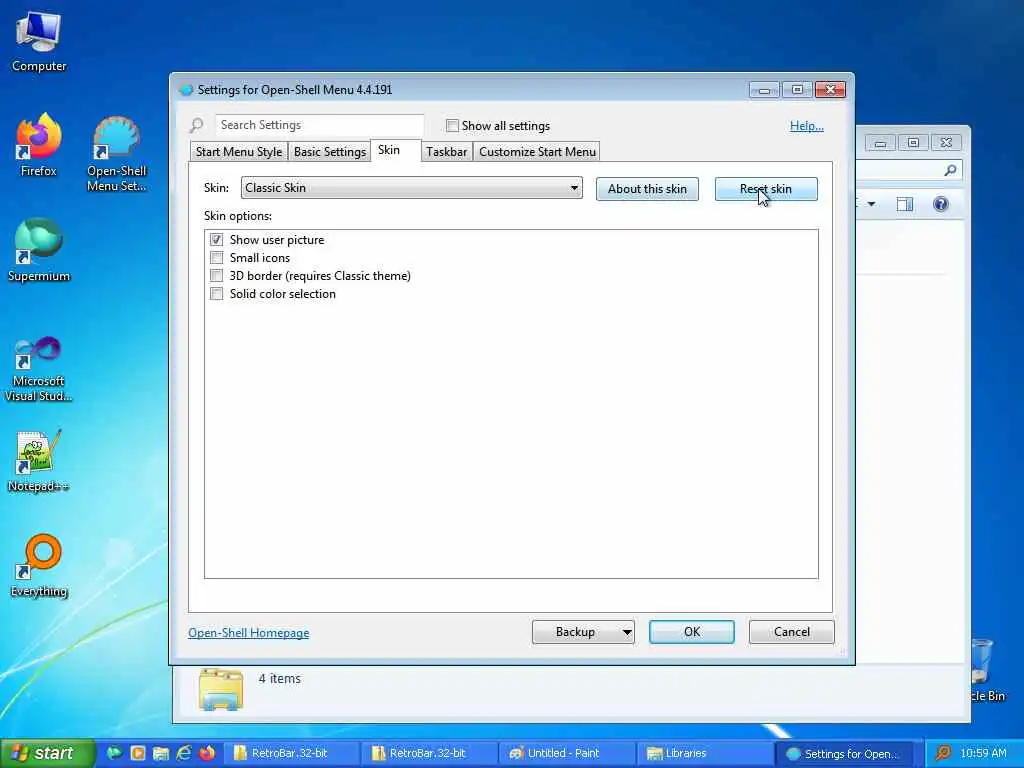Open the view options dropdown arrow in Libraries window
Image resolution: width=1024 pixels, height=768 pixels.
point(871,204)
